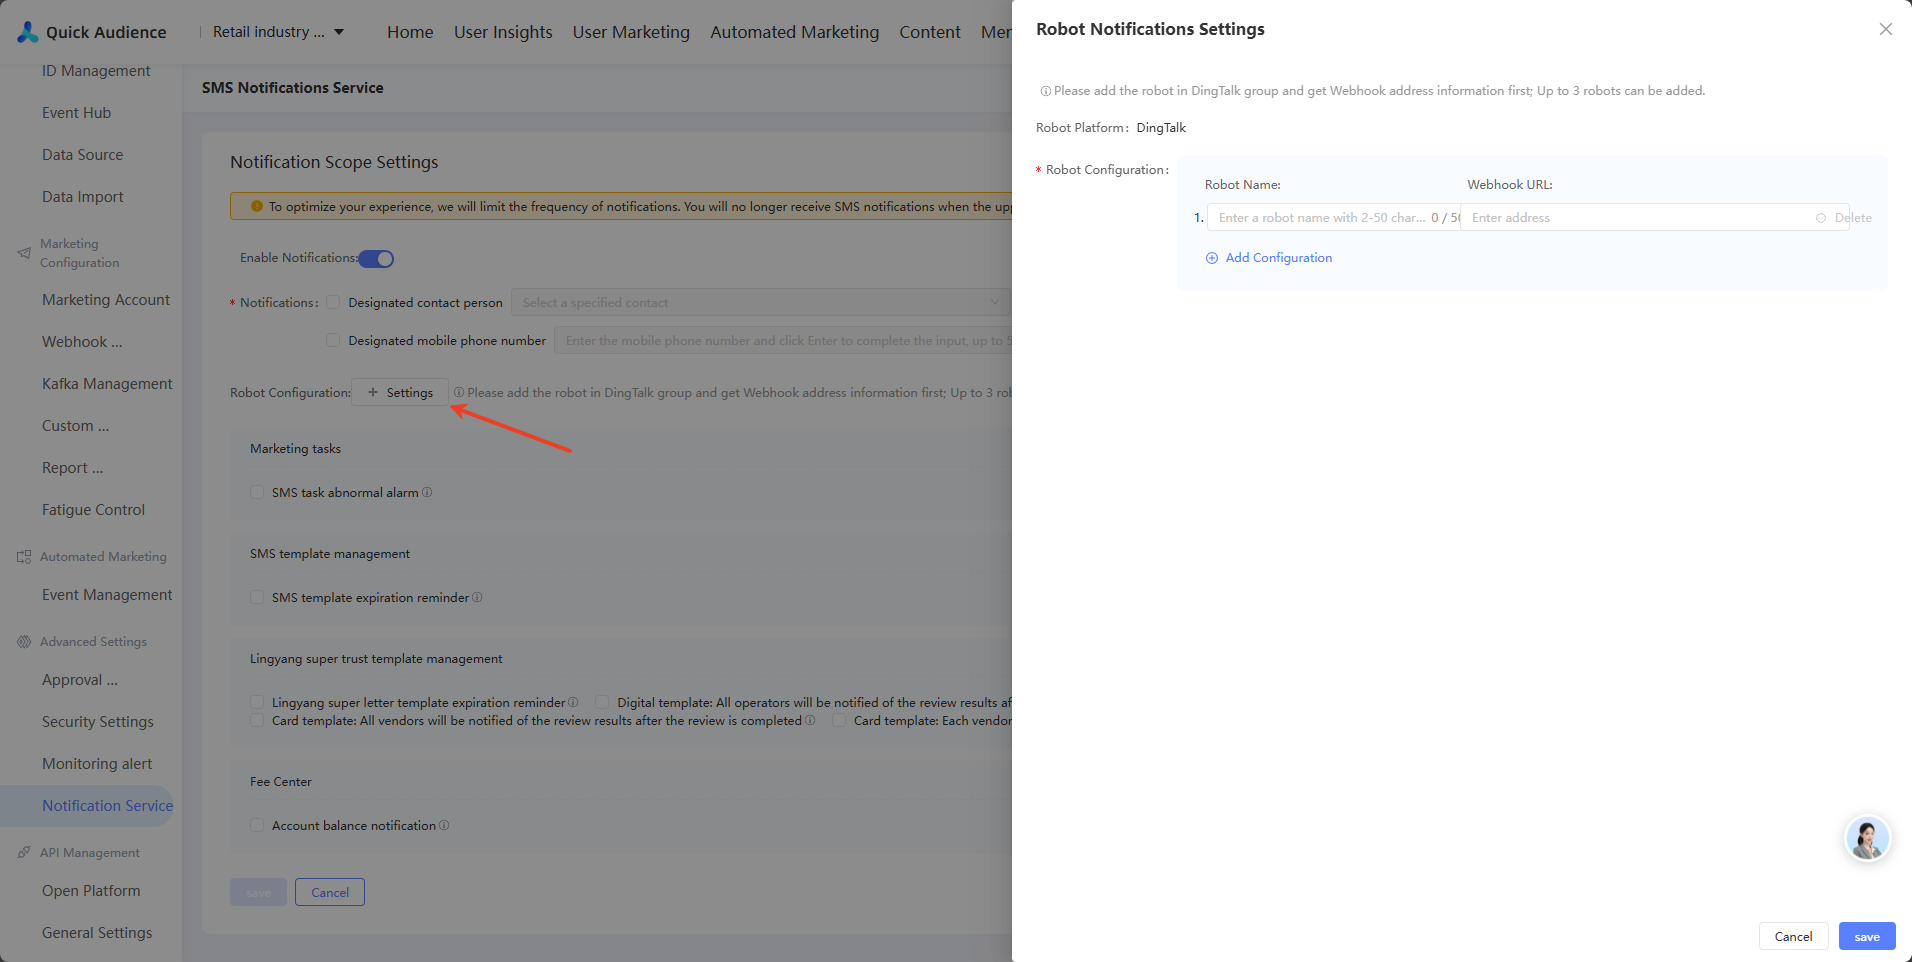The image size is (1912, 962).
Task: Click Cancel in the Robot Notifications panel
Action: 1793,936
